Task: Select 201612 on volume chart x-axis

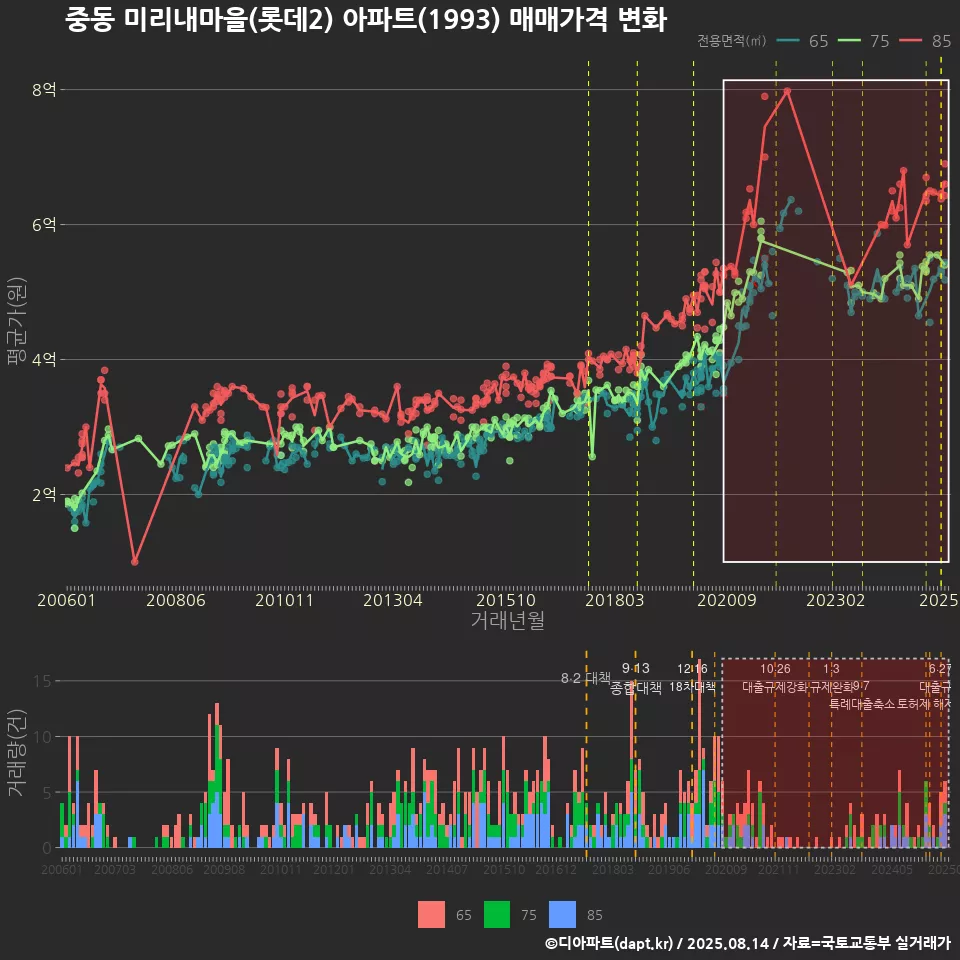Action: 556,869
